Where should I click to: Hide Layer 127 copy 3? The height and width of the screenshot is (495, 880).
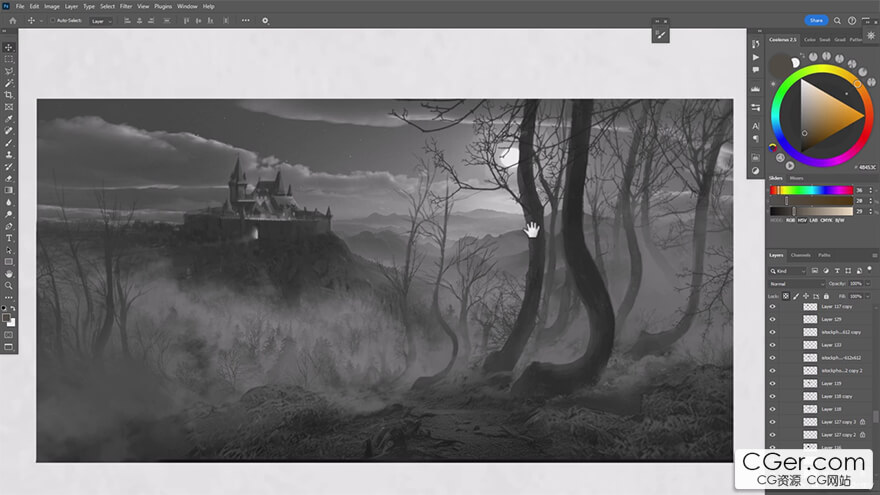(x=772, y=422)
